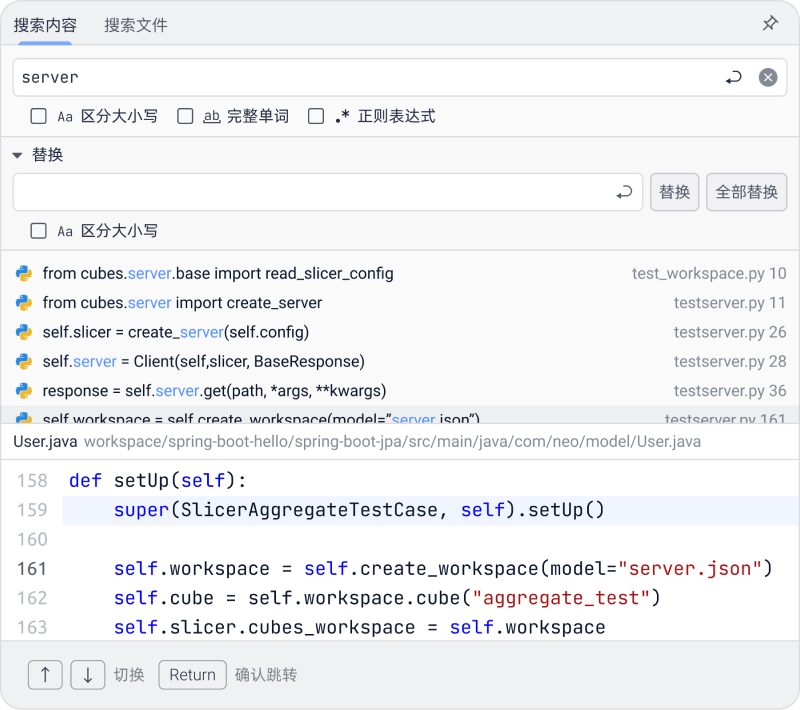
Task: Open the result 'from cubes.server.base import read_slicer_config'
Action: 400,273
